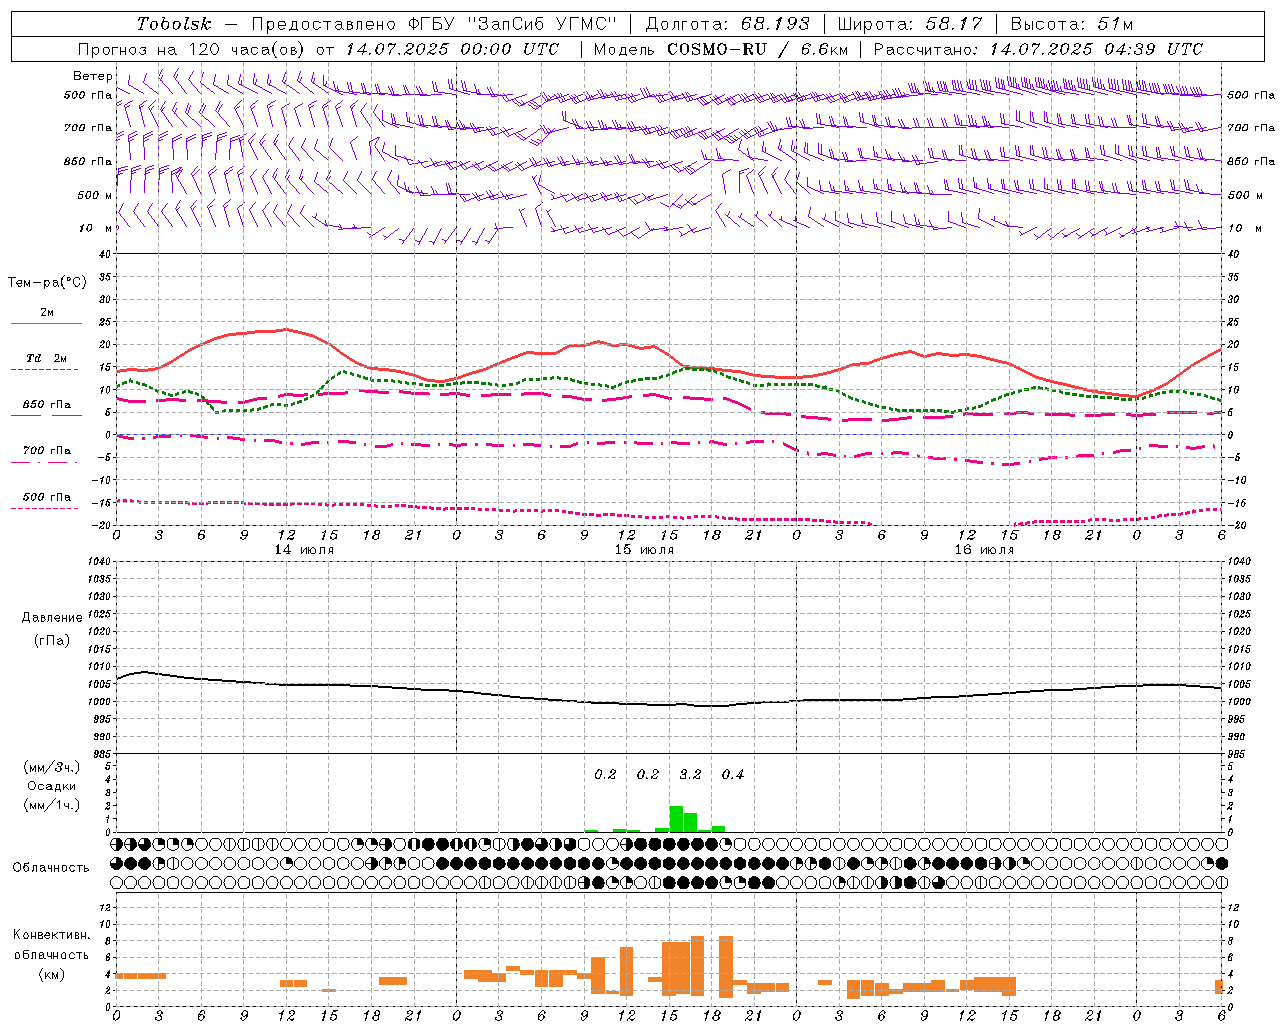The image size is (1280, 1024).
Task: Click the 850 гПа temperature legend entry
Action: 47,405
